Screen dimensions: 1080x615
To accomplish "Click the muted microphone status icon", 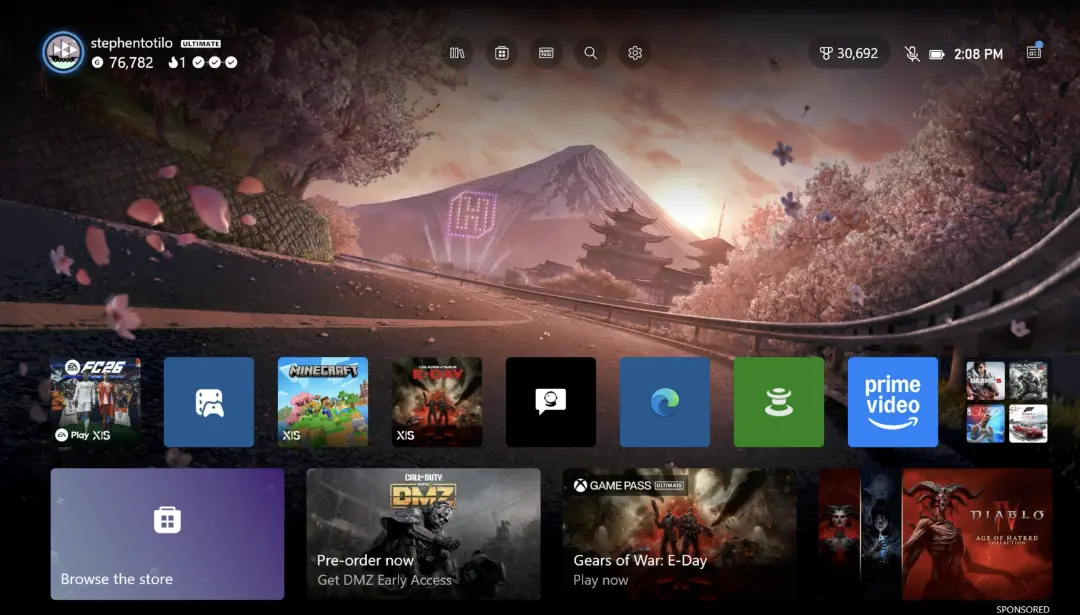I will click(x=912, y=54).
